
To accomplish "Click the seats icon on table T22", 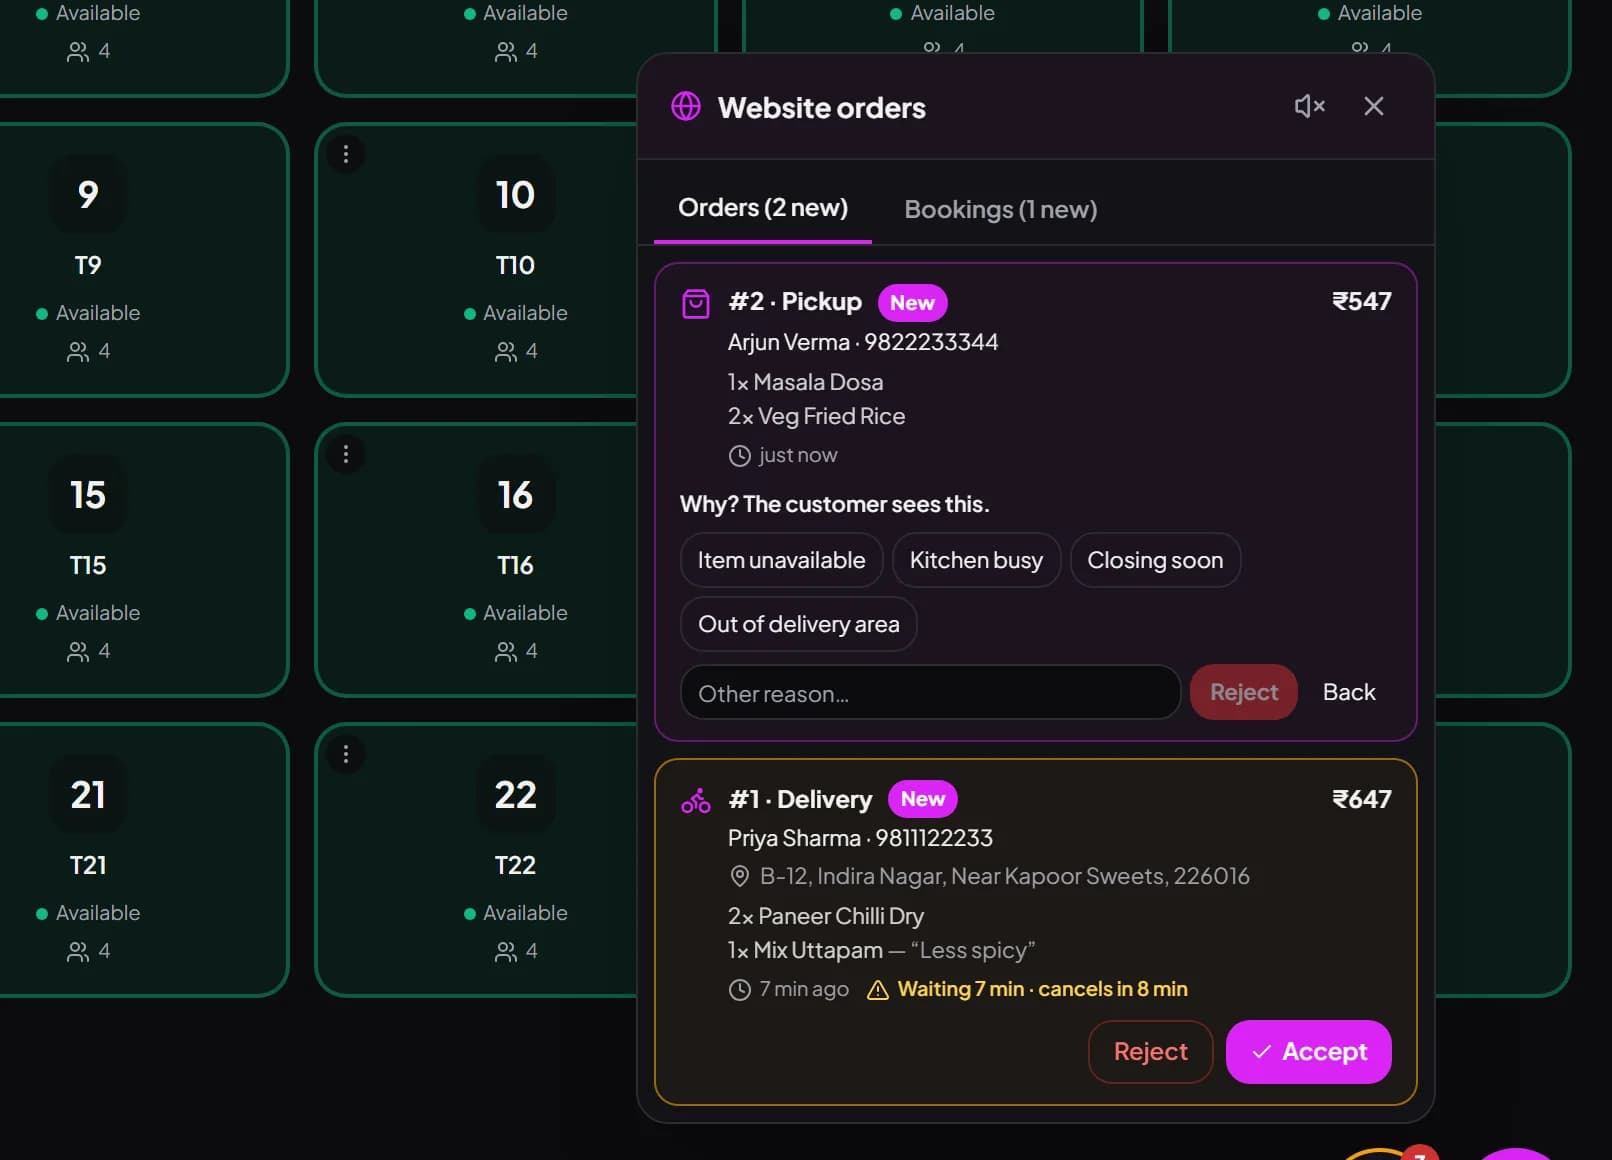I will (505, 952).
